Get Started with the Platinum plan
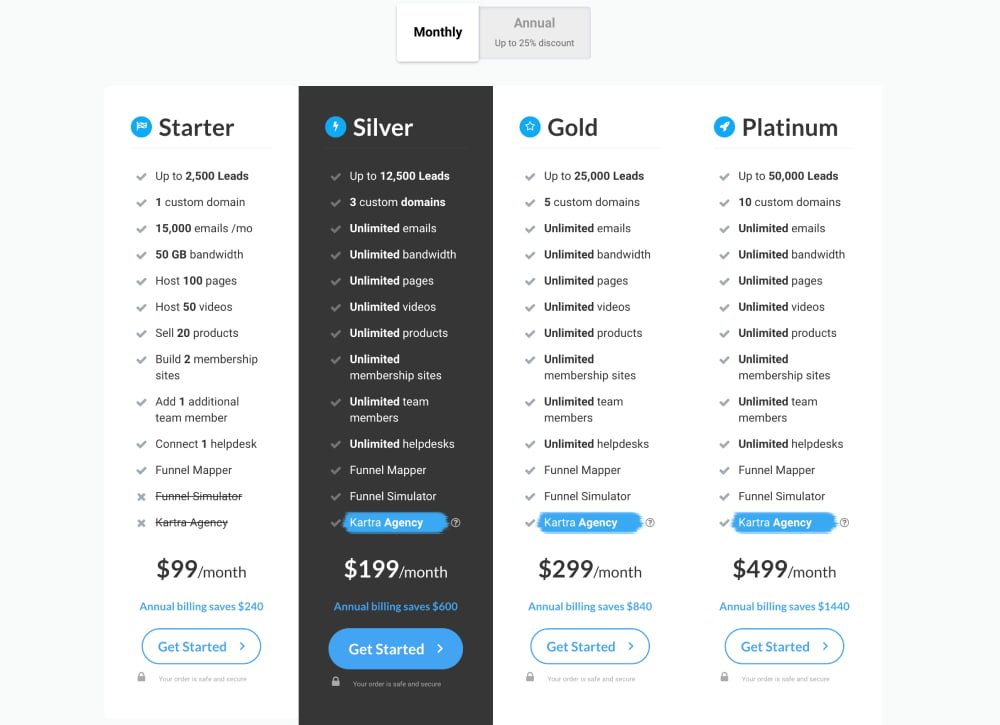Viewport: 1000px width, 725px height. (x=784, y=647)
